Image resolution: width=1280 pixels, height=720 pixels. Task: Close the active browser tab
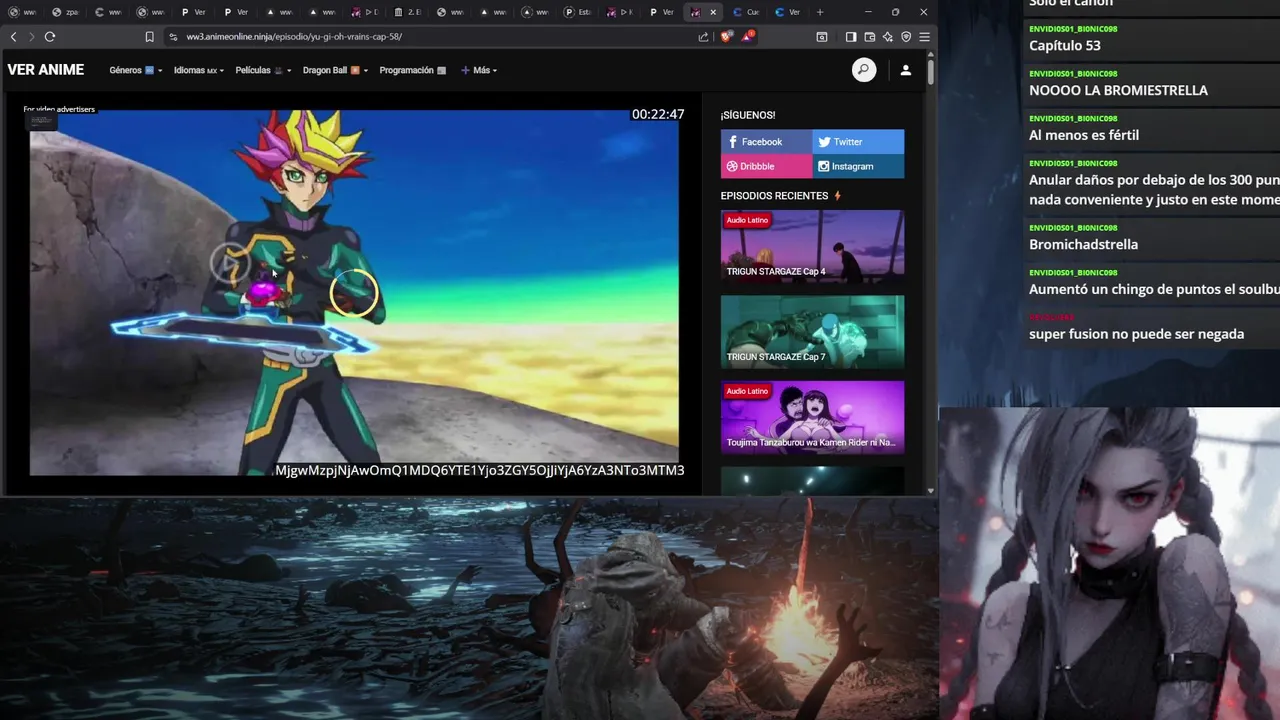point(713,12)
